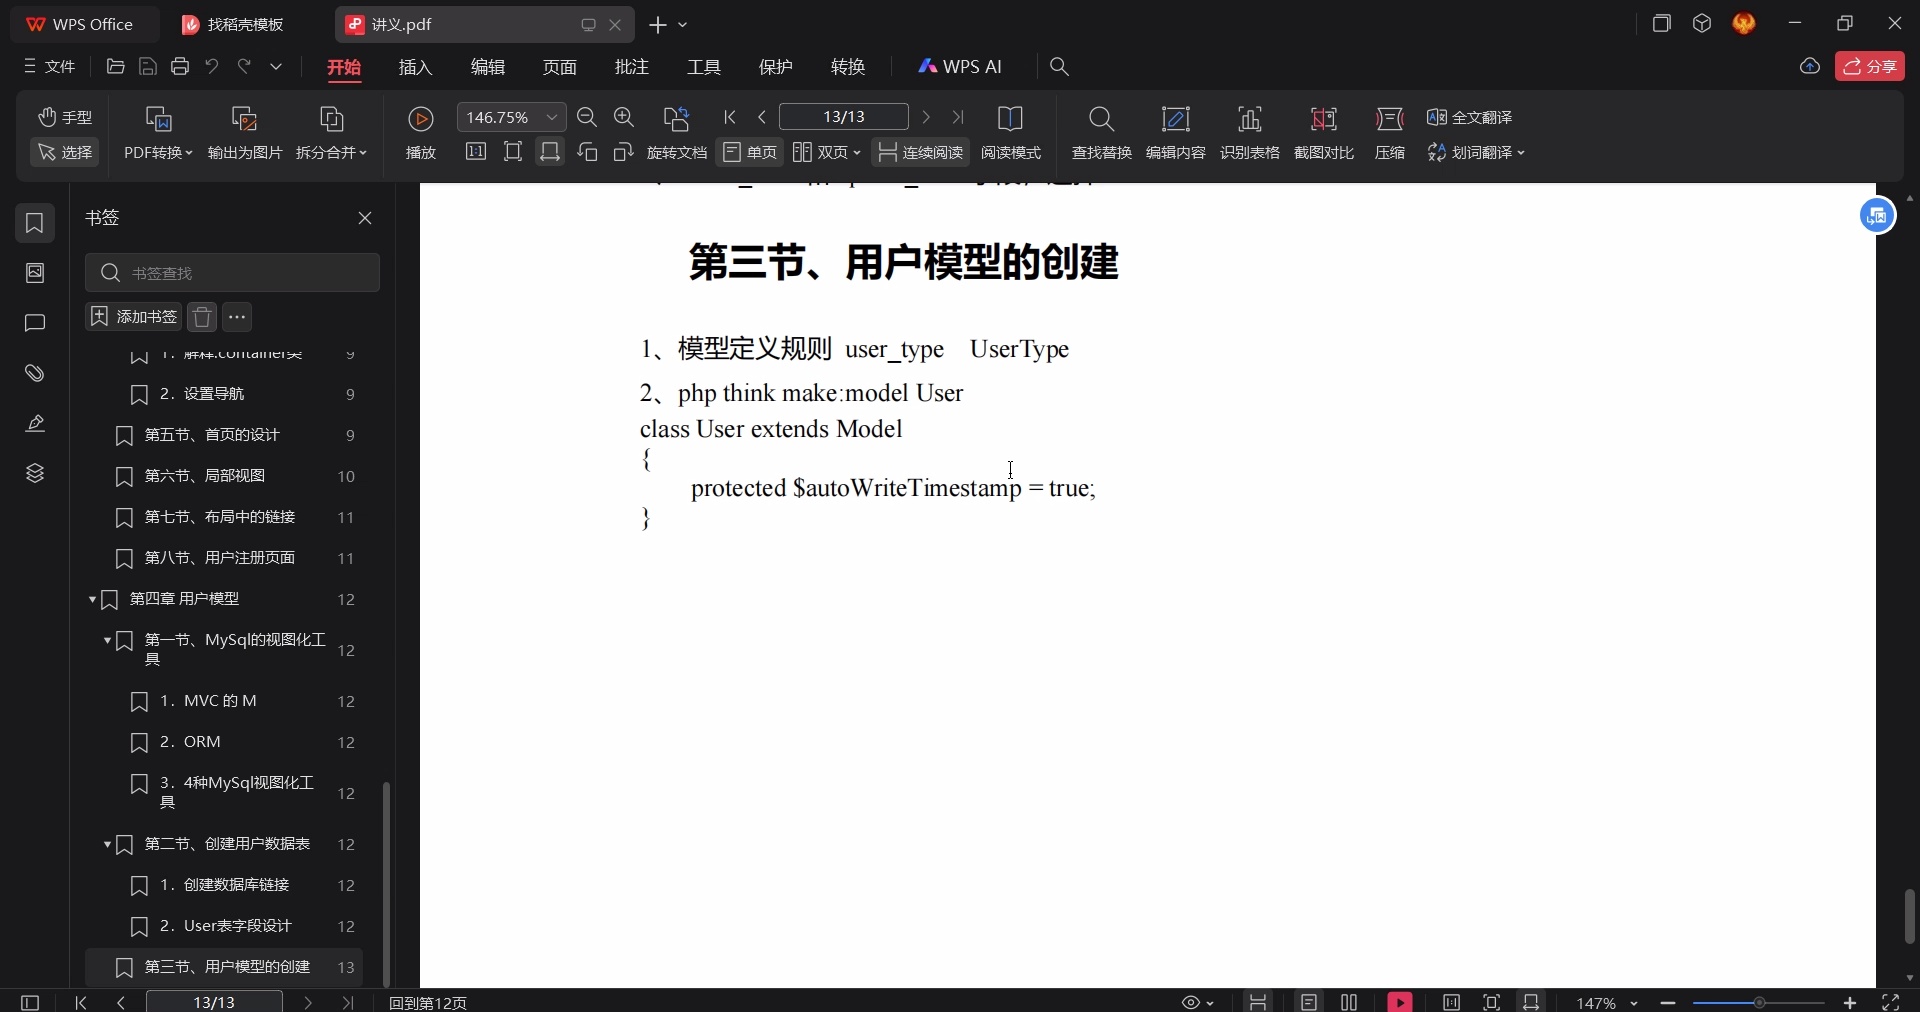The image size is (1920, 1012).
Task: Open the annotation pen panel in left sidebar
Action: coord(35,424)
